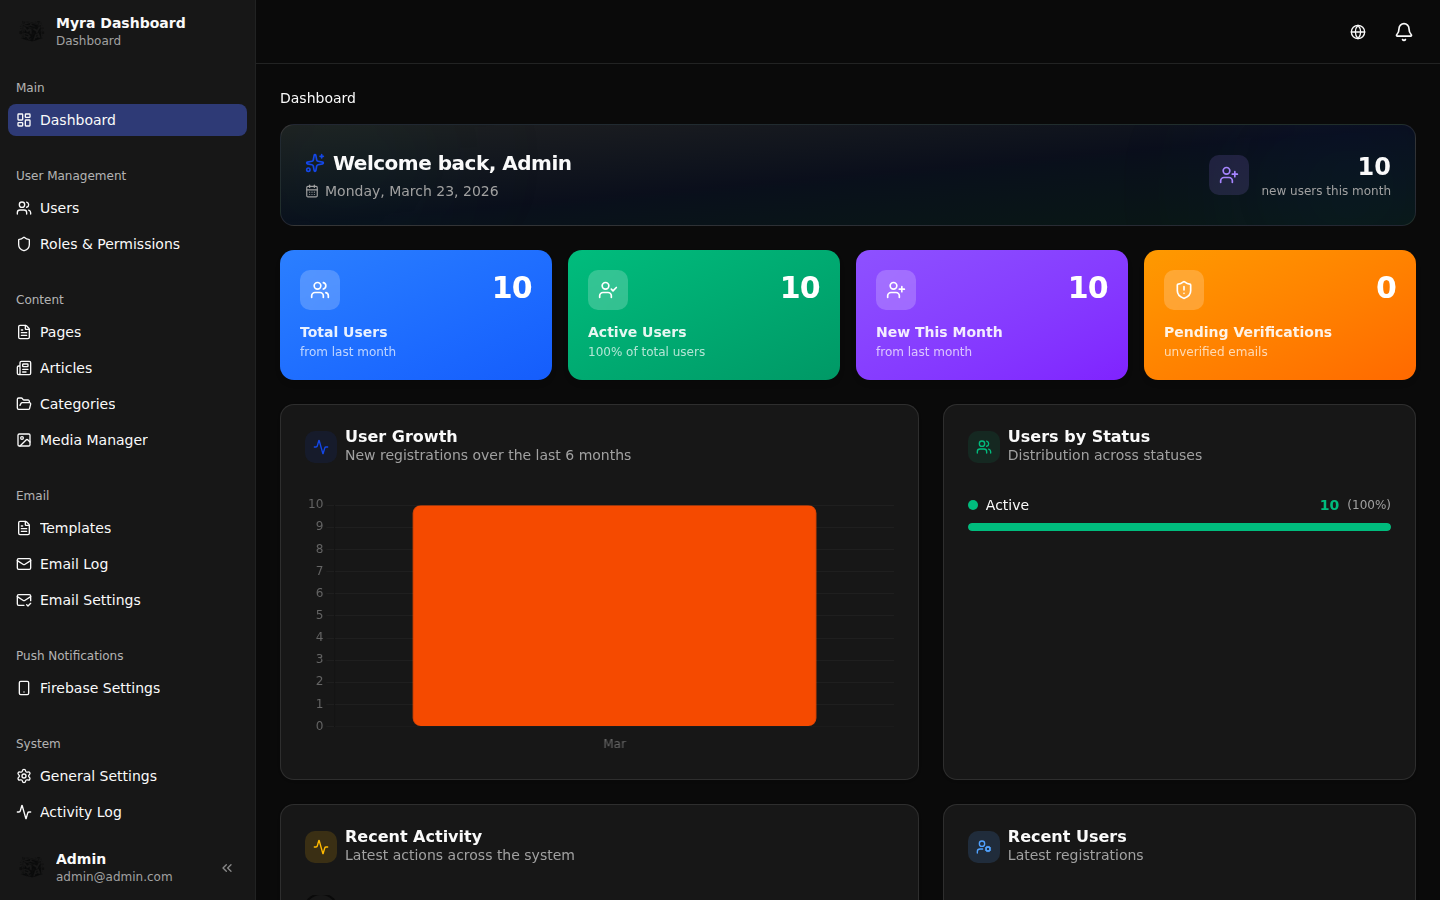
Task: Open Firebase Settings
Action: point(127,688)
